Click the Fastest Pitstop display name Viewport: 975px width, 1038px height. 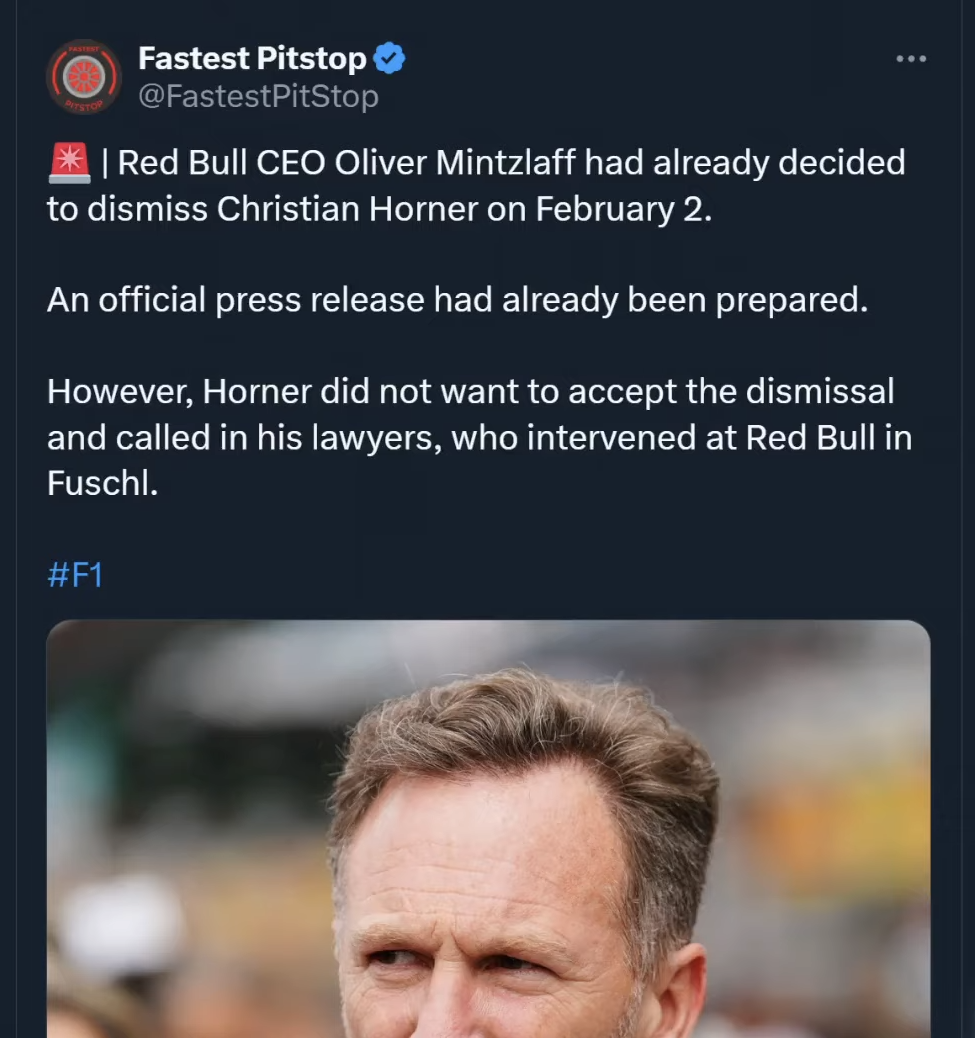click(x=252, y=59)
